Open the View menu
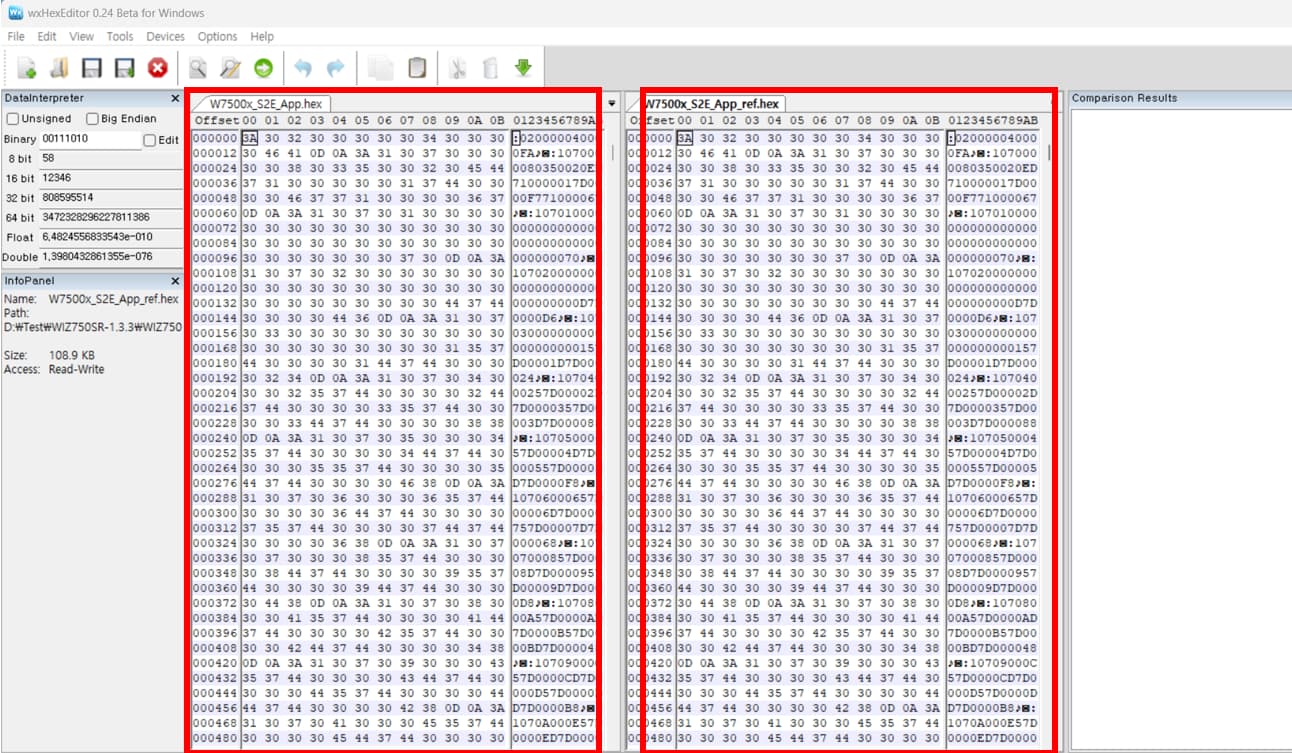This screenshot has width=1292, height=753. tap(81, 36)
